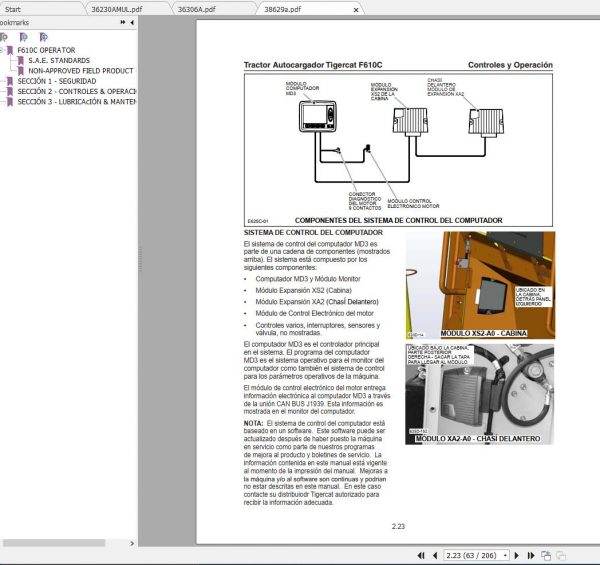Viewport: 600px width, 565px height.
Task: Click the MODULO XA2-A0 - CHASÍ DELANTERO image
Action: coord(479,394)
